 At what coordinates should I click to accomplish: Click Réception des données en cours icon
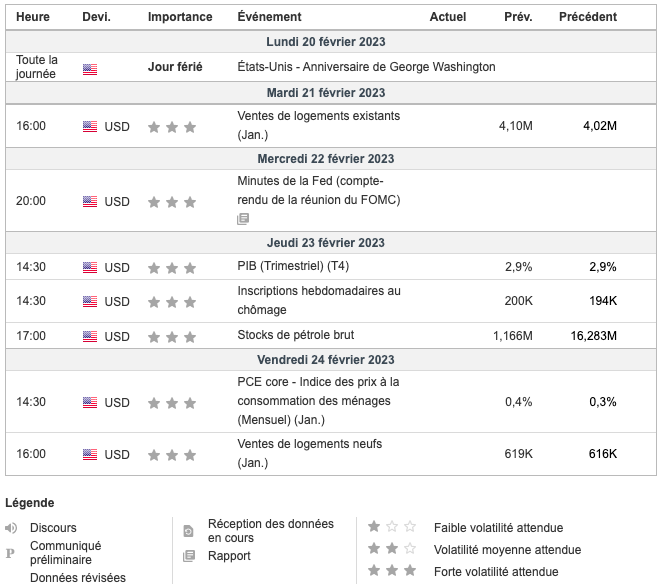tap(188, 531)
